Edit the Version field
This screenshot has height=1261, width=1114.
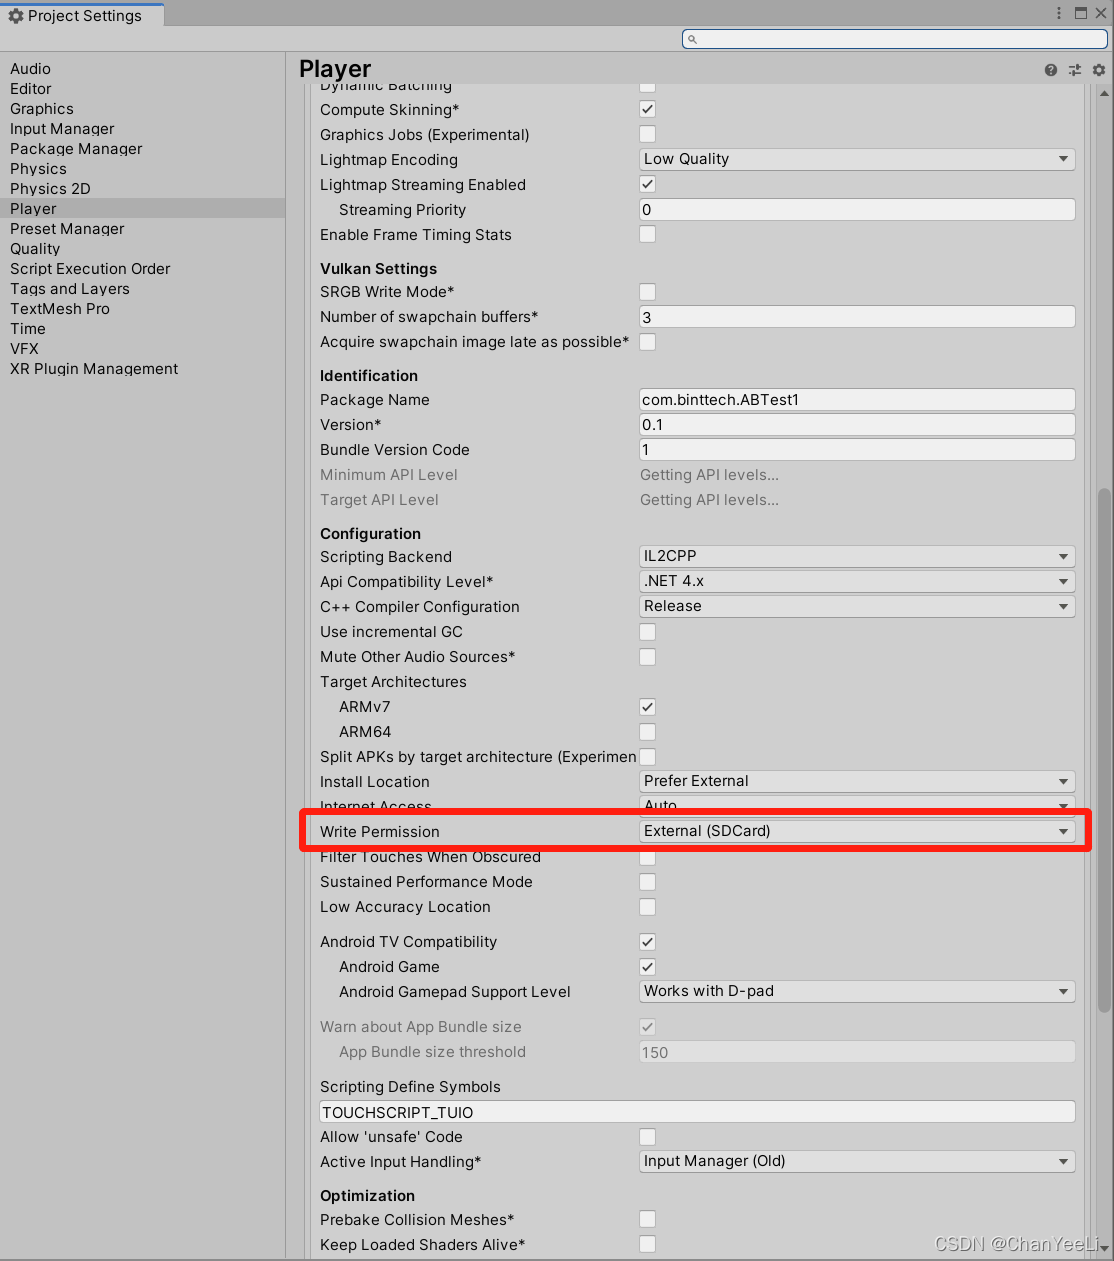coord(857,425)
